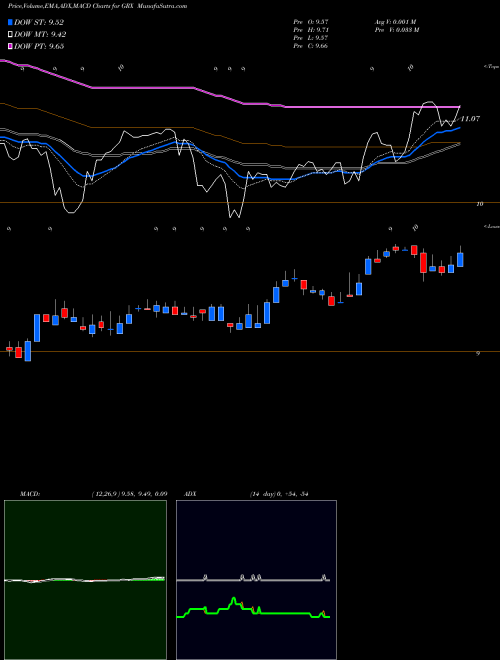Click the MACD '(12,26,9) 9.58, 9.49, 0.09' values
Viewport: 500px width, 660px height.
(129, 494)
